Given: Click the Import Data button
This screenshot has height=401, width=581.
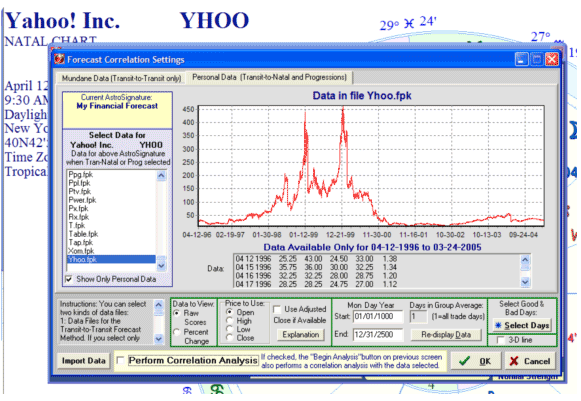Looking at the screenshot, I should [83, 361].
